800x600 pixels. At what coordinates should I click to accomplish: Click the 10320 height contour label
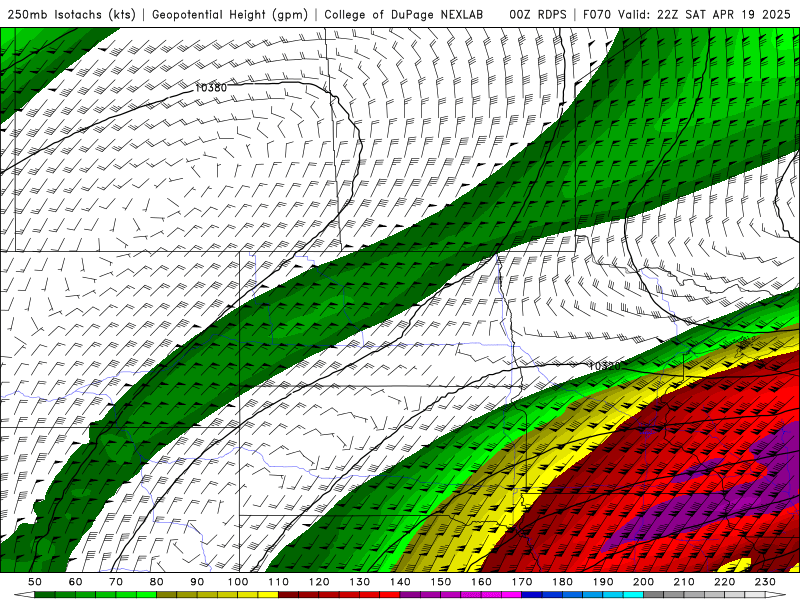605,366
